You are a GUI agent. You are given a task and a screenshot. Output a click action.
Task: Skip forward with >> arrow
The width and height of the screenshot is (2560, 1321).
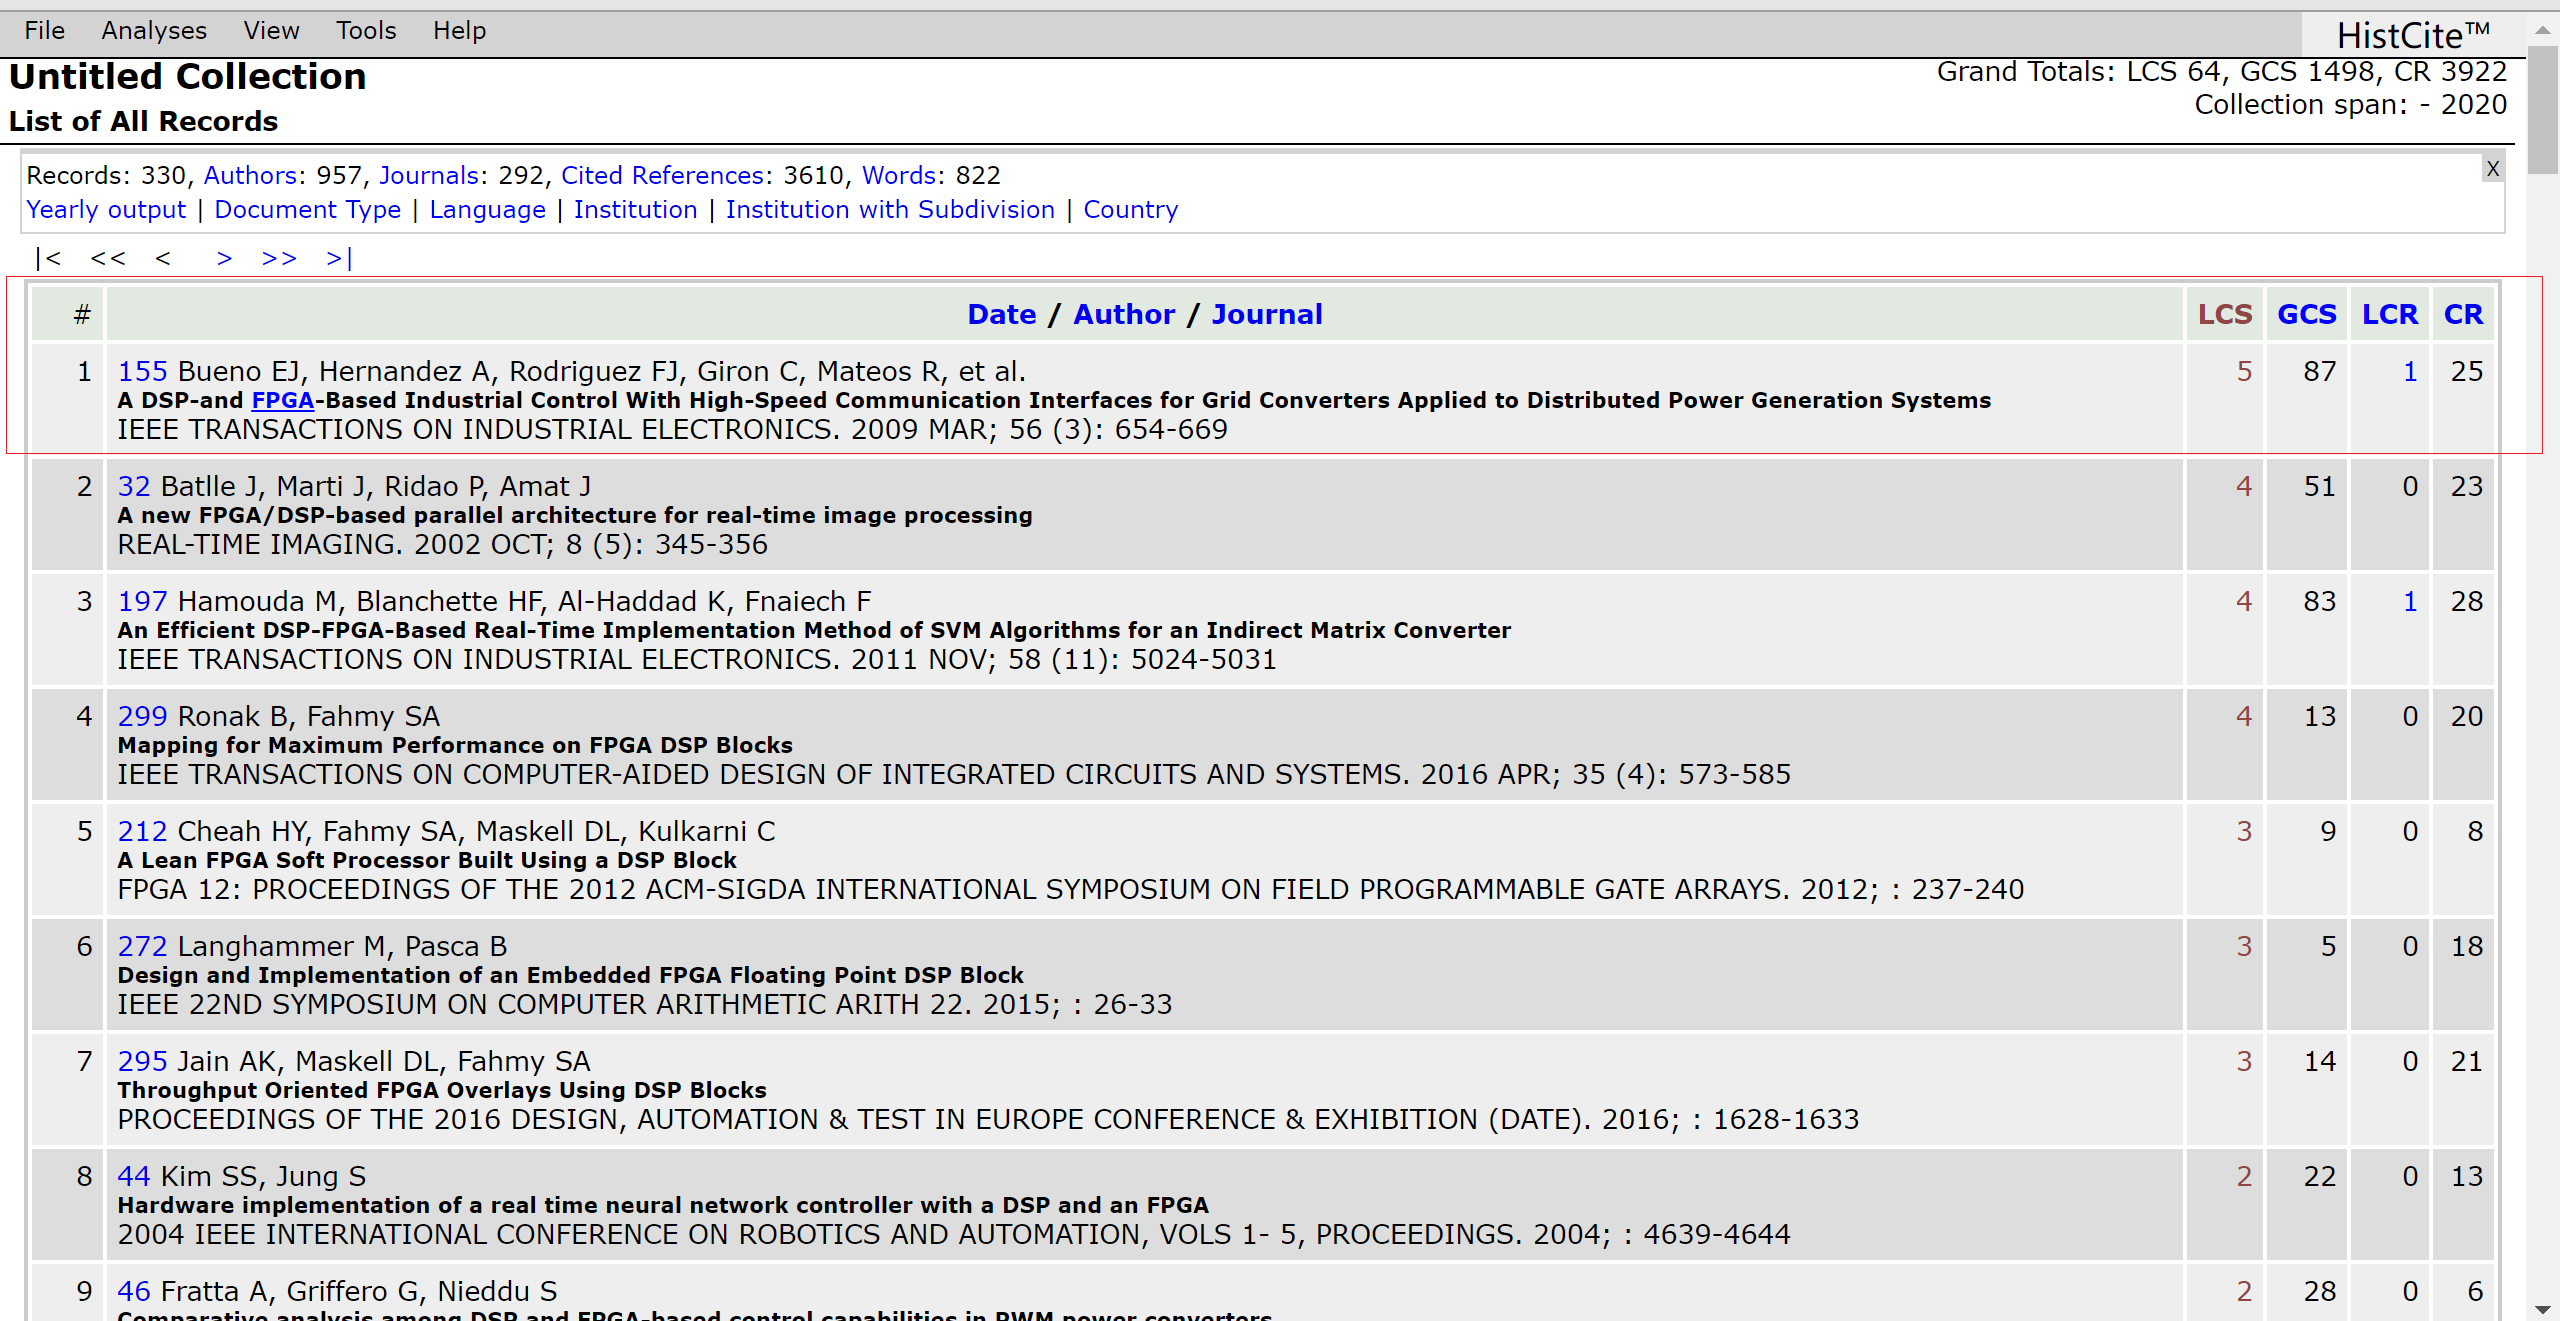pyautogui.click(x=279, y=258)
